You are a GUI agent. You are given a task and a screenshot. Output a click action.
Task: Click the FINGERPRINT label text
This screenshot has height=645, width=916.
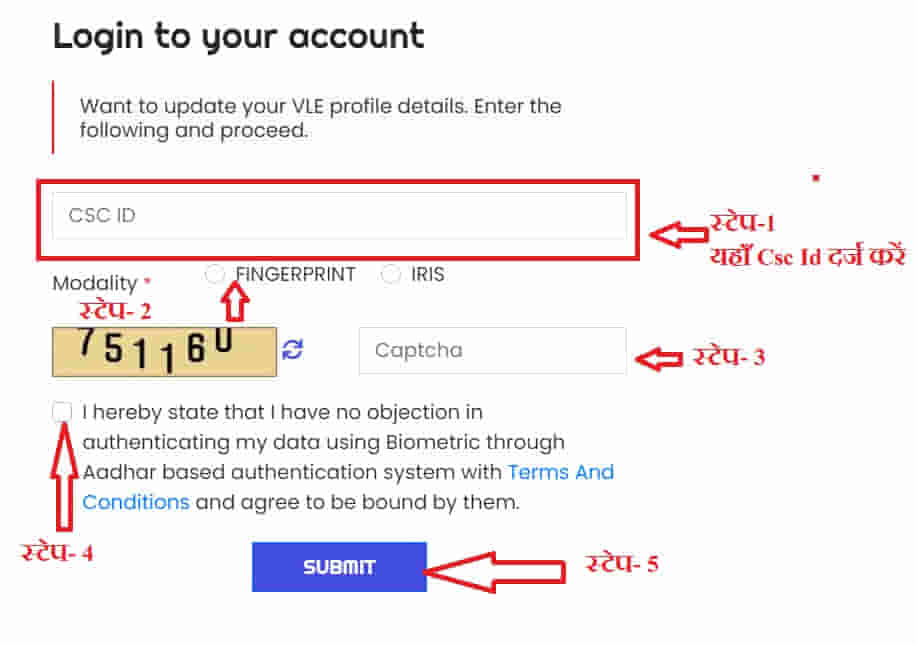[295, 274]
